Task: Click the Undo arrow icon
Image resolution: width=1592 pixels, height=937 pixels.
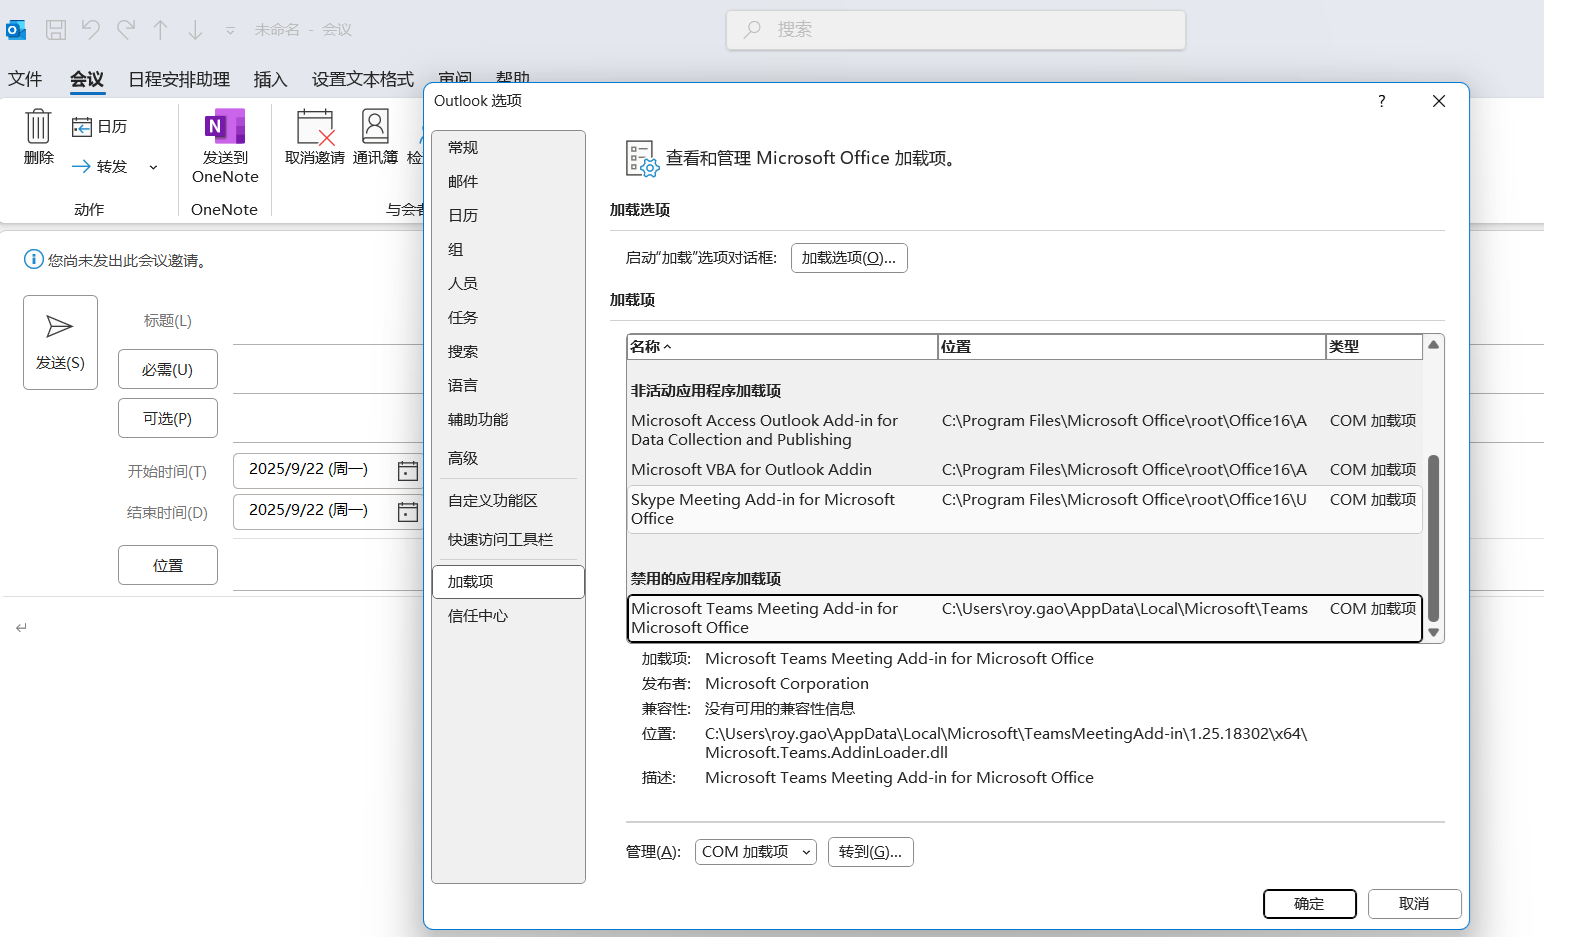Action: tap(91, 30)
